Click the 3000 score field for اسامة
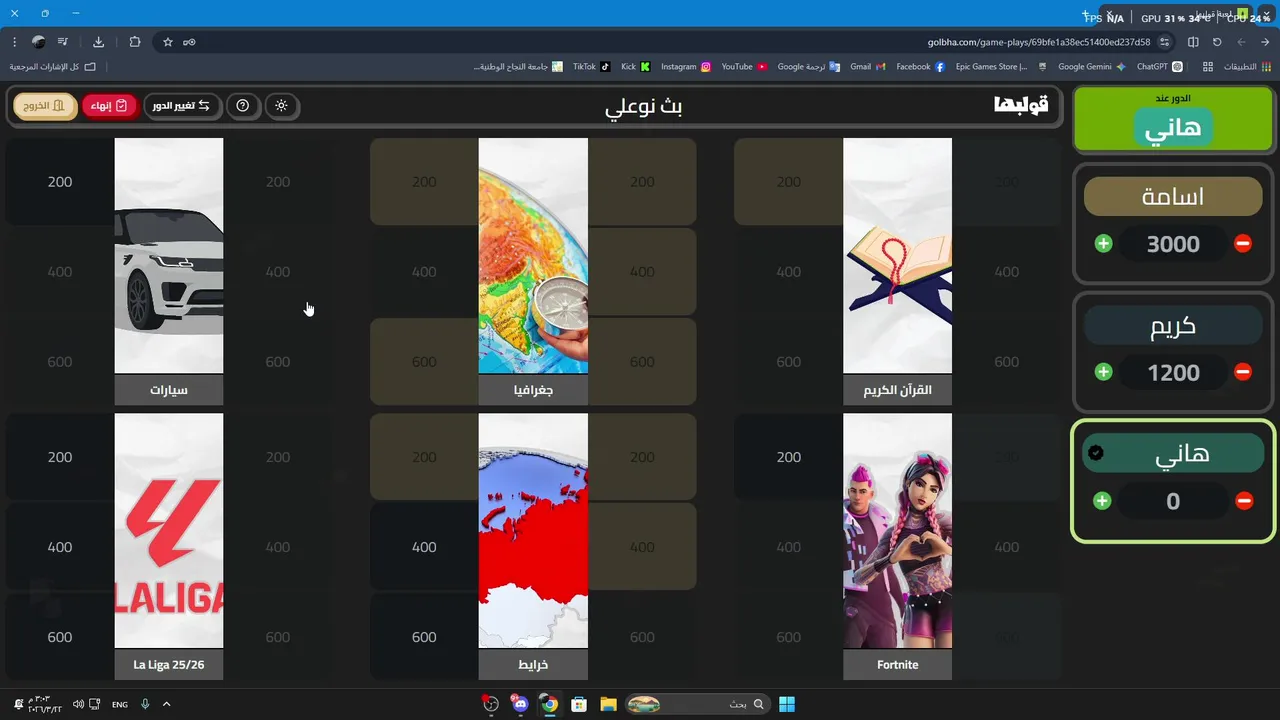1280x720 pixels. click(1173, 244)
